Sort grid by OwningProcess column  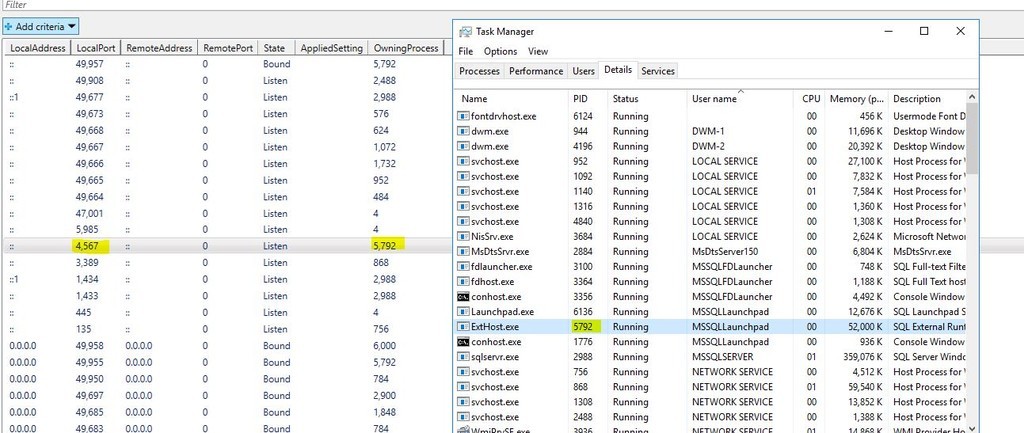[406, 48]
